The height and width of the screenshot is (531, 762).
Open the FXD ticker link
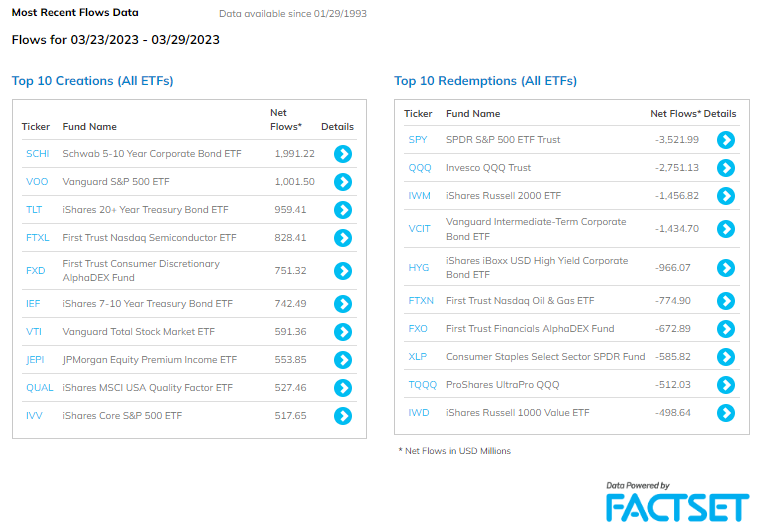35,271
